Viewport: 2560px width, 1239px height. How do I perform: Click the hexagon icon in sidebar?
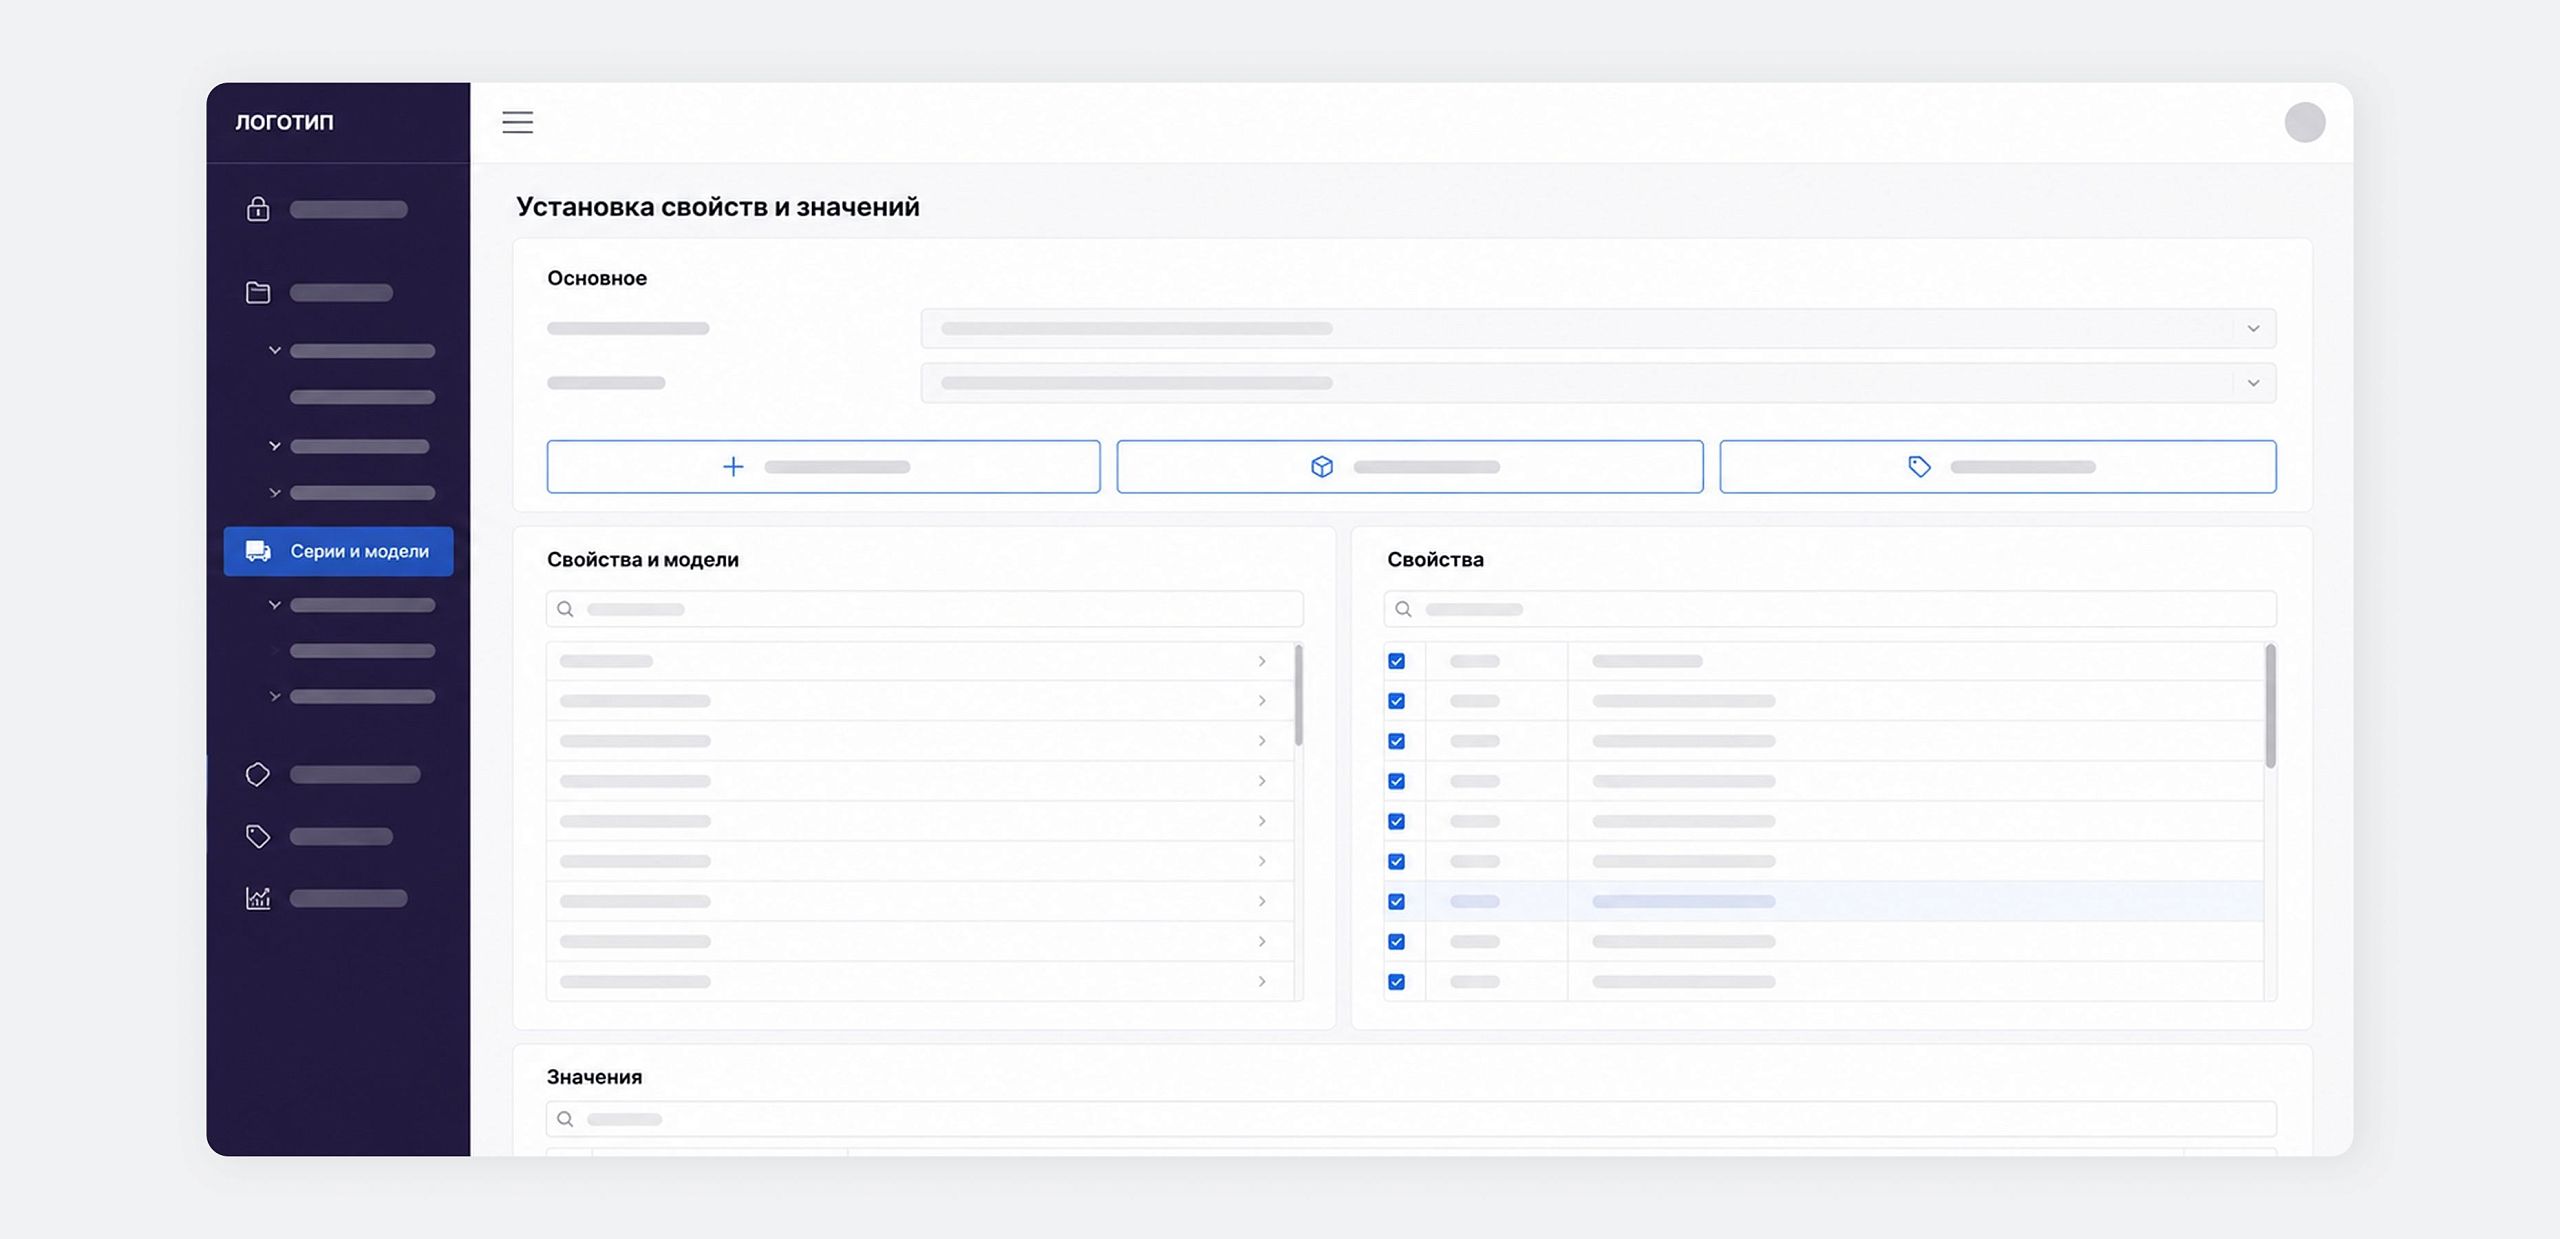click(x=258, y=774)
